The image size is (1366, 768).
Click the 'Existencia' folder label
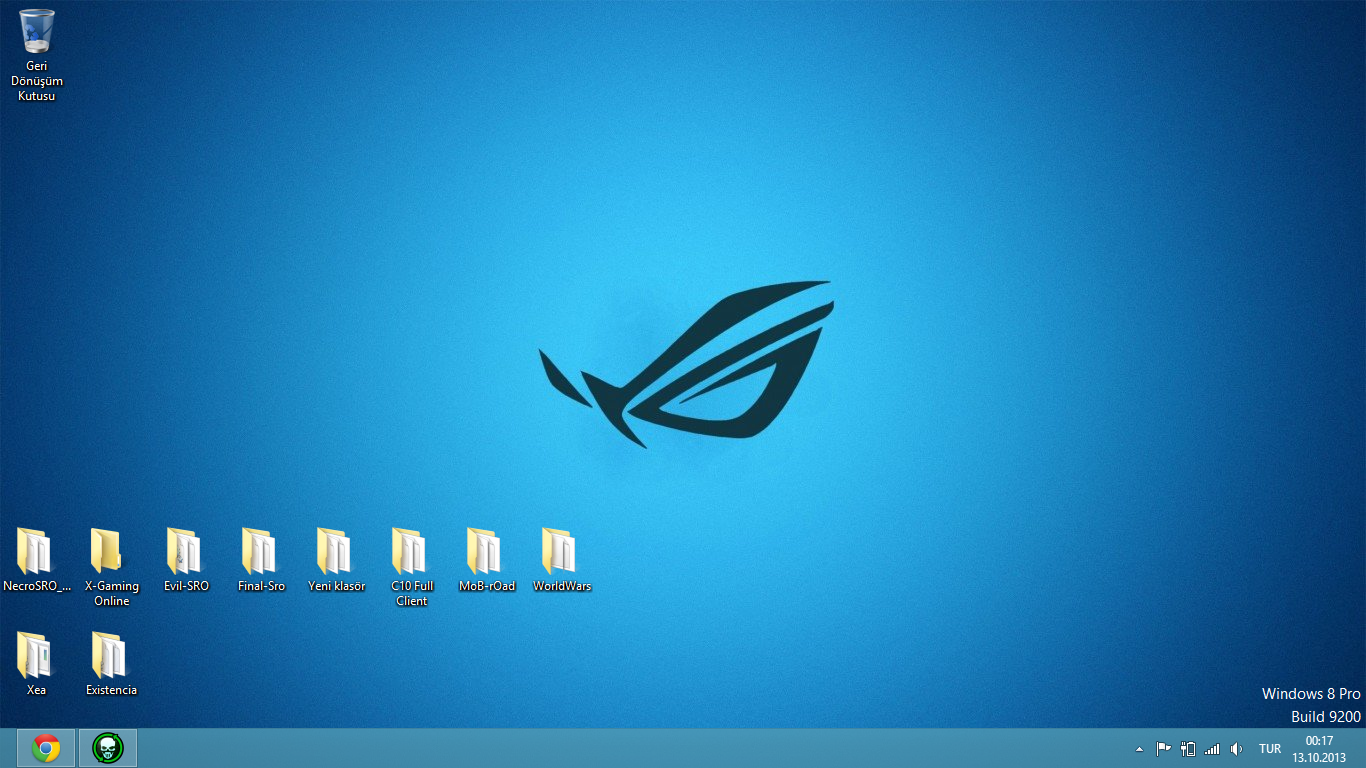[x=111, y=691]
